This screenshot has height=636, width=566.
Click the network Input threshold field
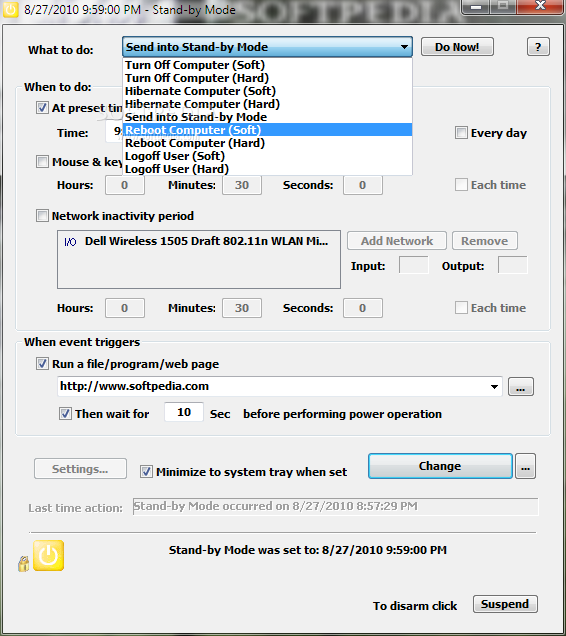tap(413, 265)
